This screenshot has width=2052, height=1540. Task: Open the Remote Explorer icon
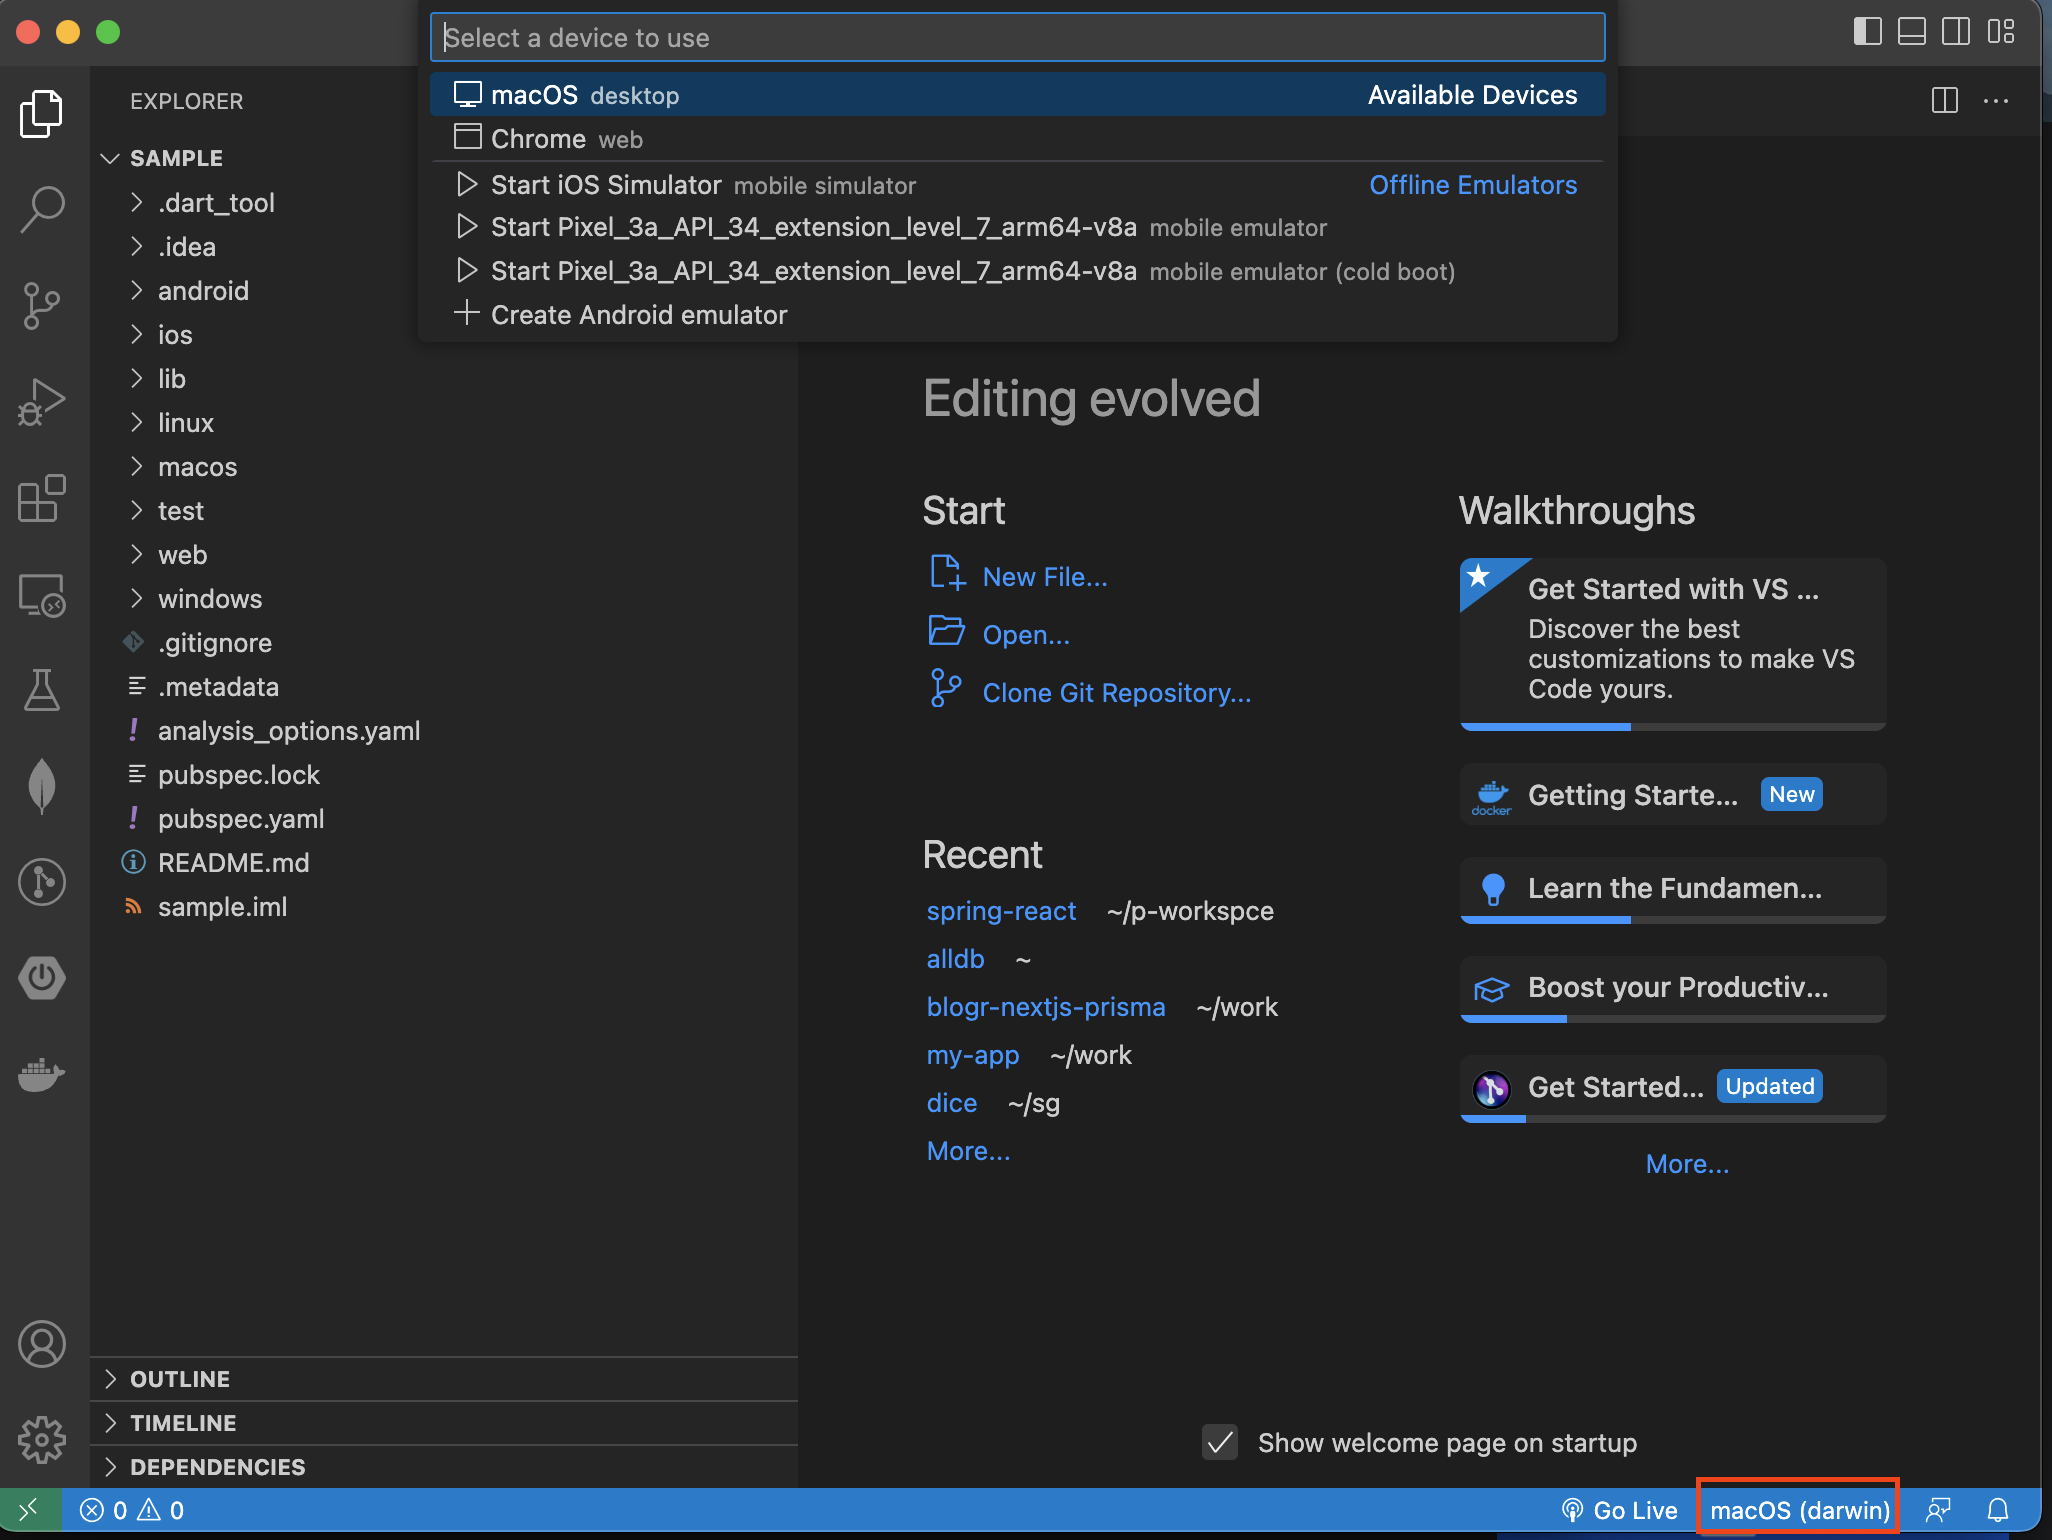pos(41,595)
